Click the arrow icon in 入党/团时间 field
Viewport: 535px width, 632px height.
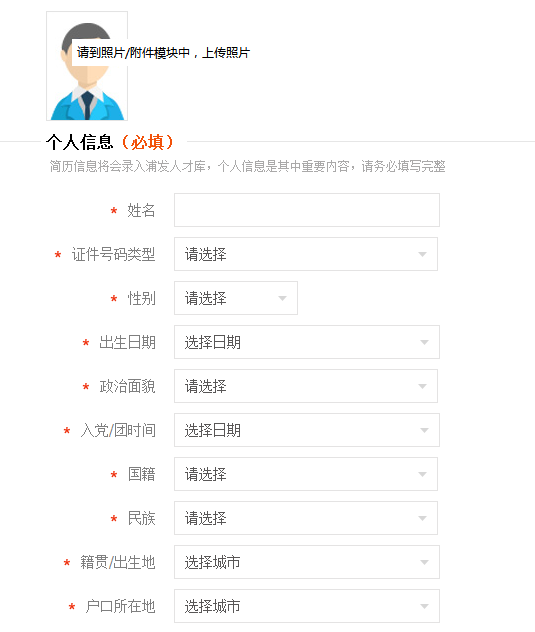[x=424, y=430]
